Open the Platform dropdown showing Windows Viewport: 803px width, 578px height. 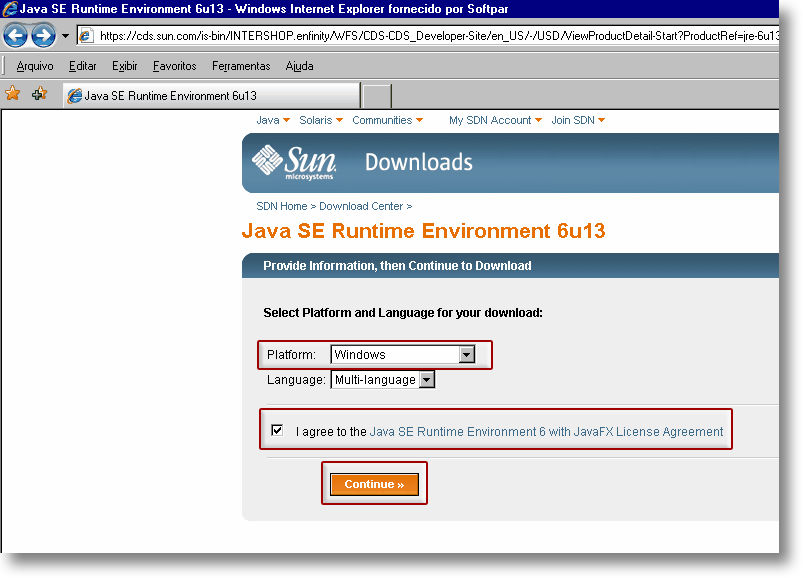[404, 354]
